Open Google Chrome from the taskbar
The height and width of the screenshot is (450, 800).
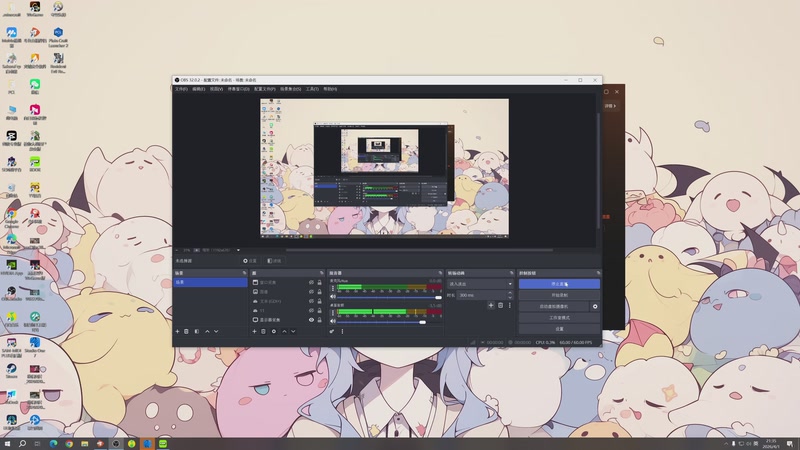[69, 444]
